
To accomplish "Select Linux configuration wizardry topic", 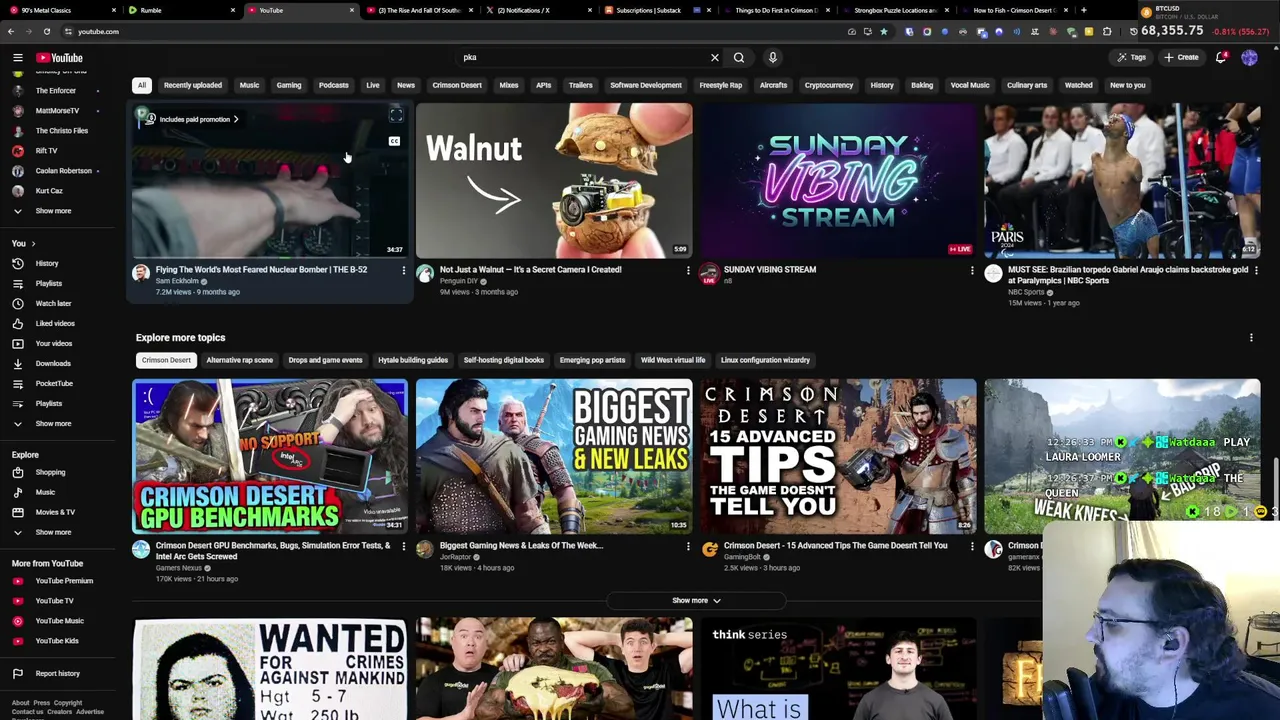I will (x=765, y=360).
